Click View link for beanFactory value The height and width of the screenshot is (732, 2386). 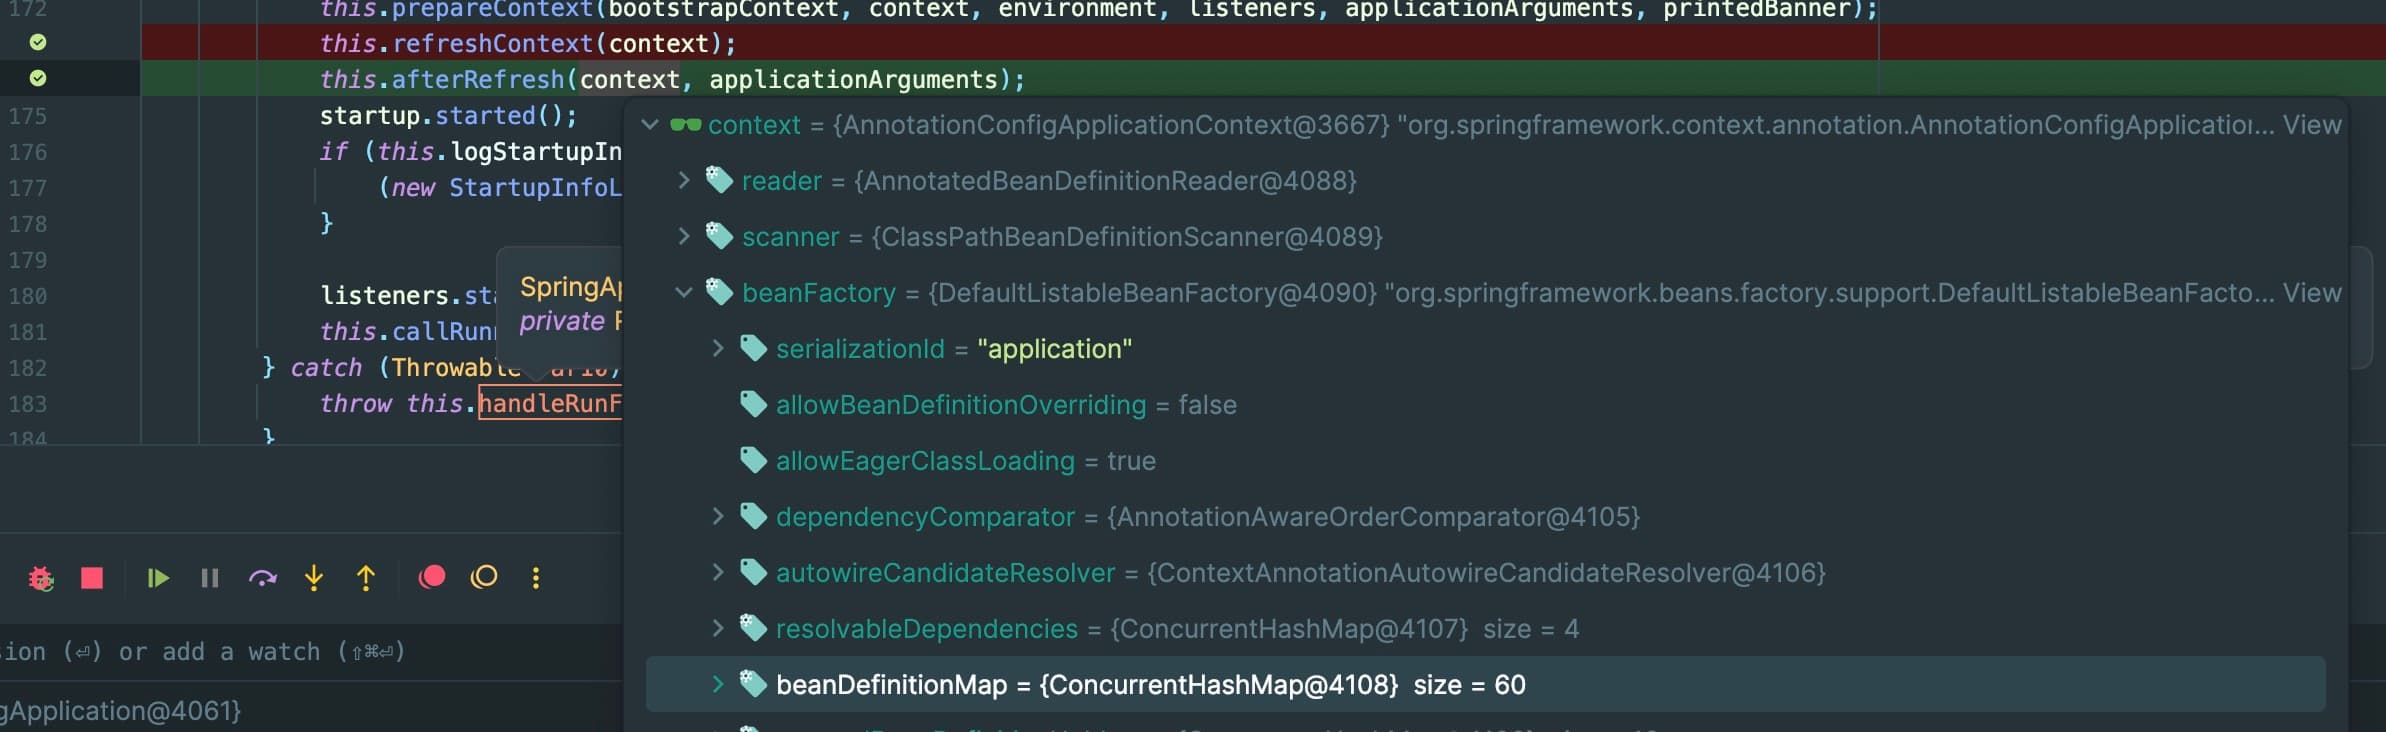(x=2311, y=293)
